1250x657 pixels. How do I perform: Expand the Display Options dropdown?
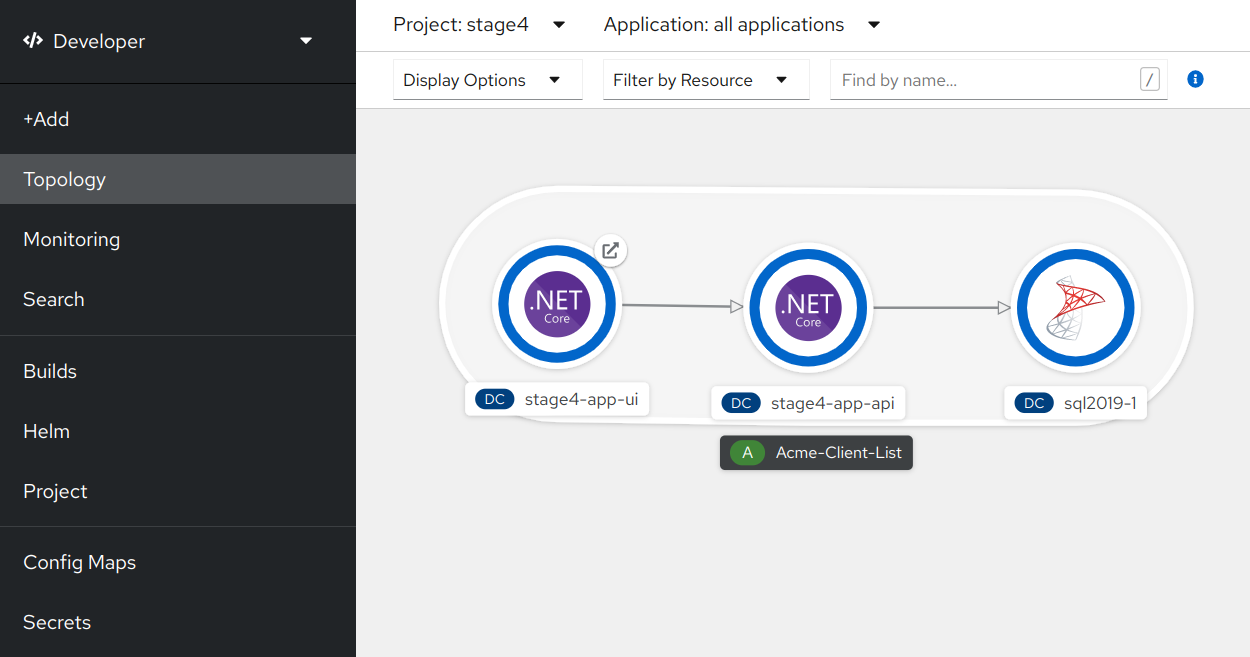(487, 80)
